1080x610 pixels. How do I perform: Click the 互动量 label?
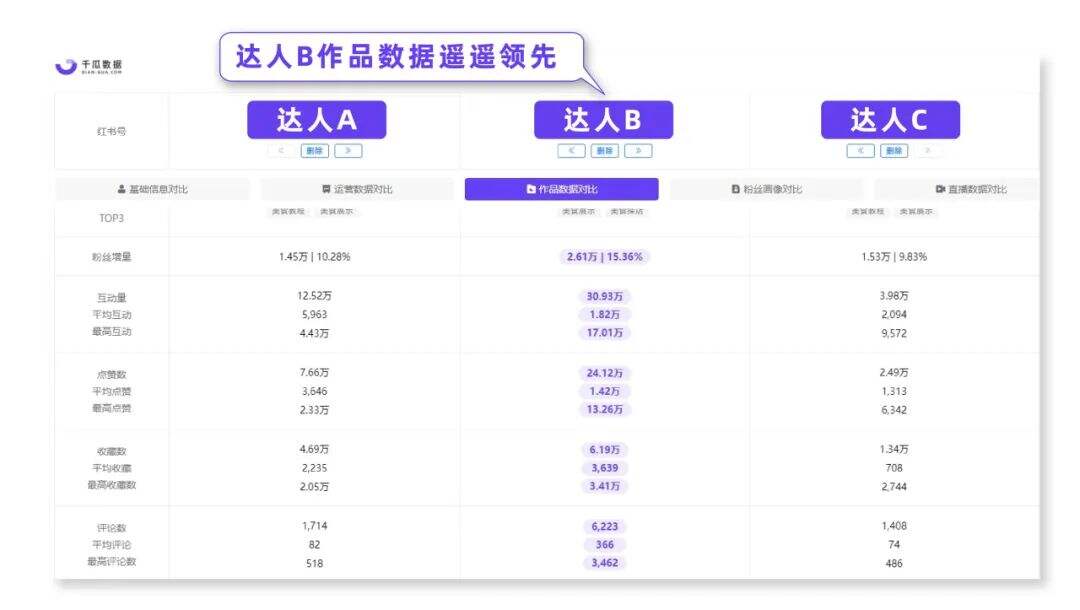pyautogui.click(x=112, y=298)
